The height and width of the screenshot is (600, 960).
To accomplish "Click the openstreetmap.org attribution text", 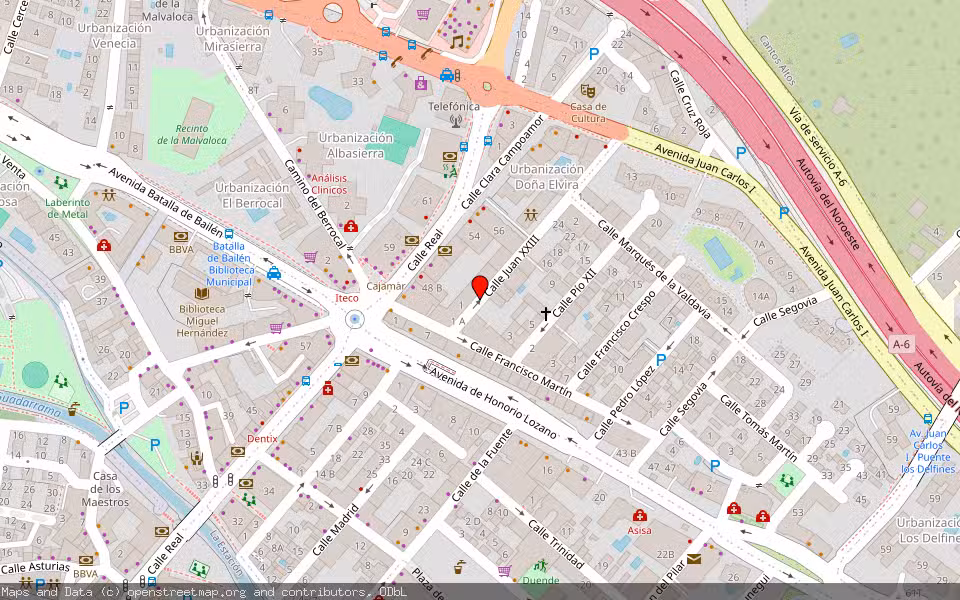I will coord(186,592).
